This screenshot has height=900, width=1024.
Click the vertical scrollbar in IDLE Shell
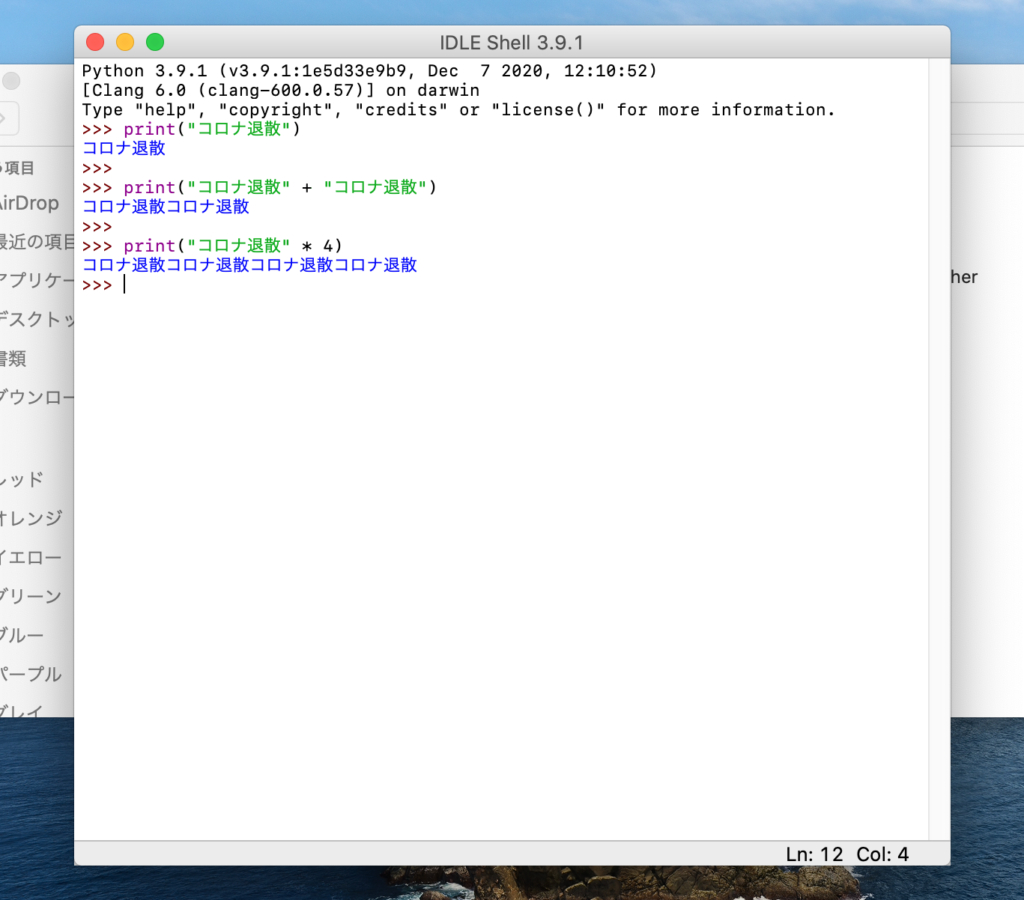[x=938, y=448]
